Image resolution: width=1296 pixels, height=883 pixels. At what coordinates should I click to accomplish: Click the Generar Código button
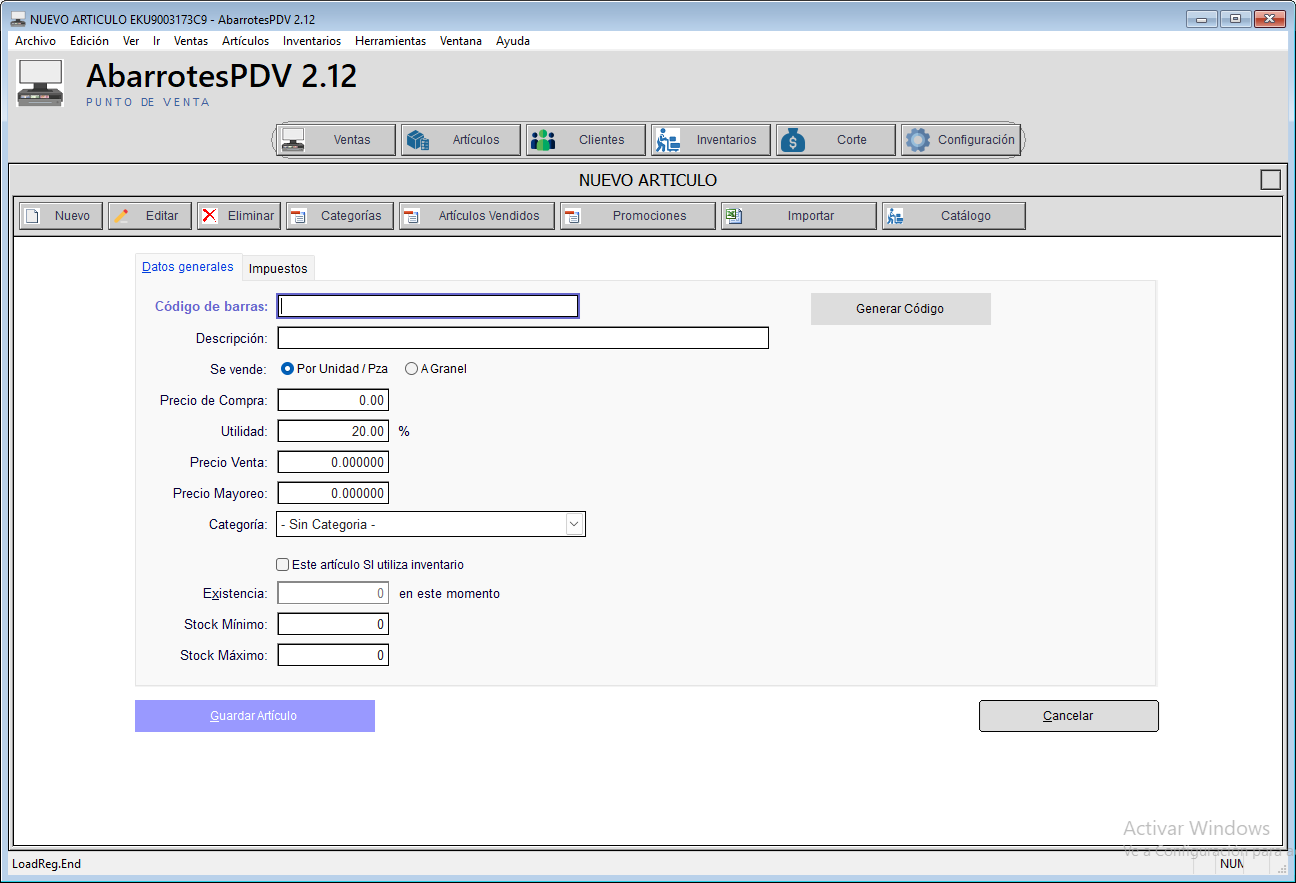coord(900,309)
